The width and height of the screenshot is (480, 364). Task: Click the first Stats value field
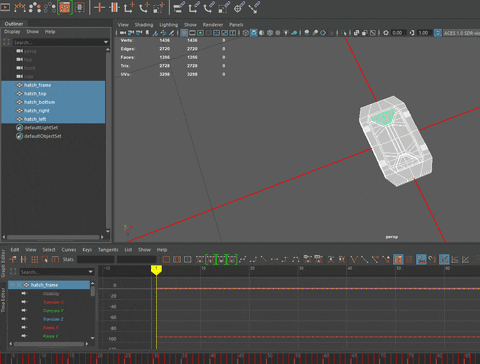pyautogui.click(x=96, y=259)
